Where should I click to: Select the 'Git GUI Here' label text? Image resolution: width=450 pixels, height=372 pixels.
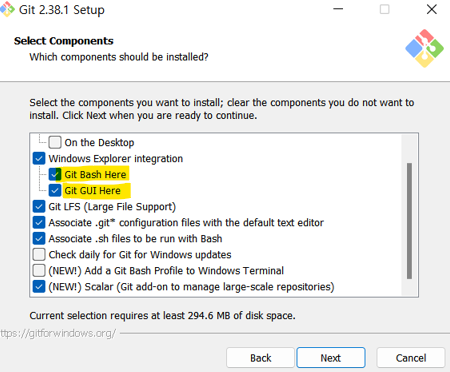click(92, 190)
